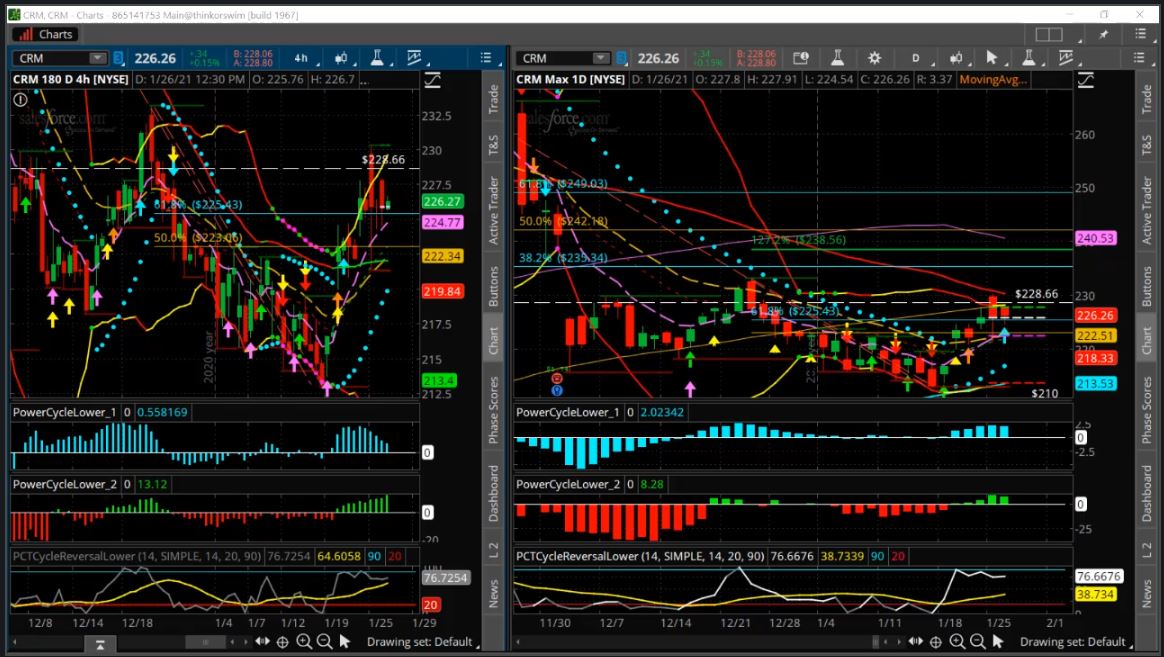This screenshot has width=1164, height=657.
Task: Click info circle icon at left chart corner
Action: pos(20,99)
